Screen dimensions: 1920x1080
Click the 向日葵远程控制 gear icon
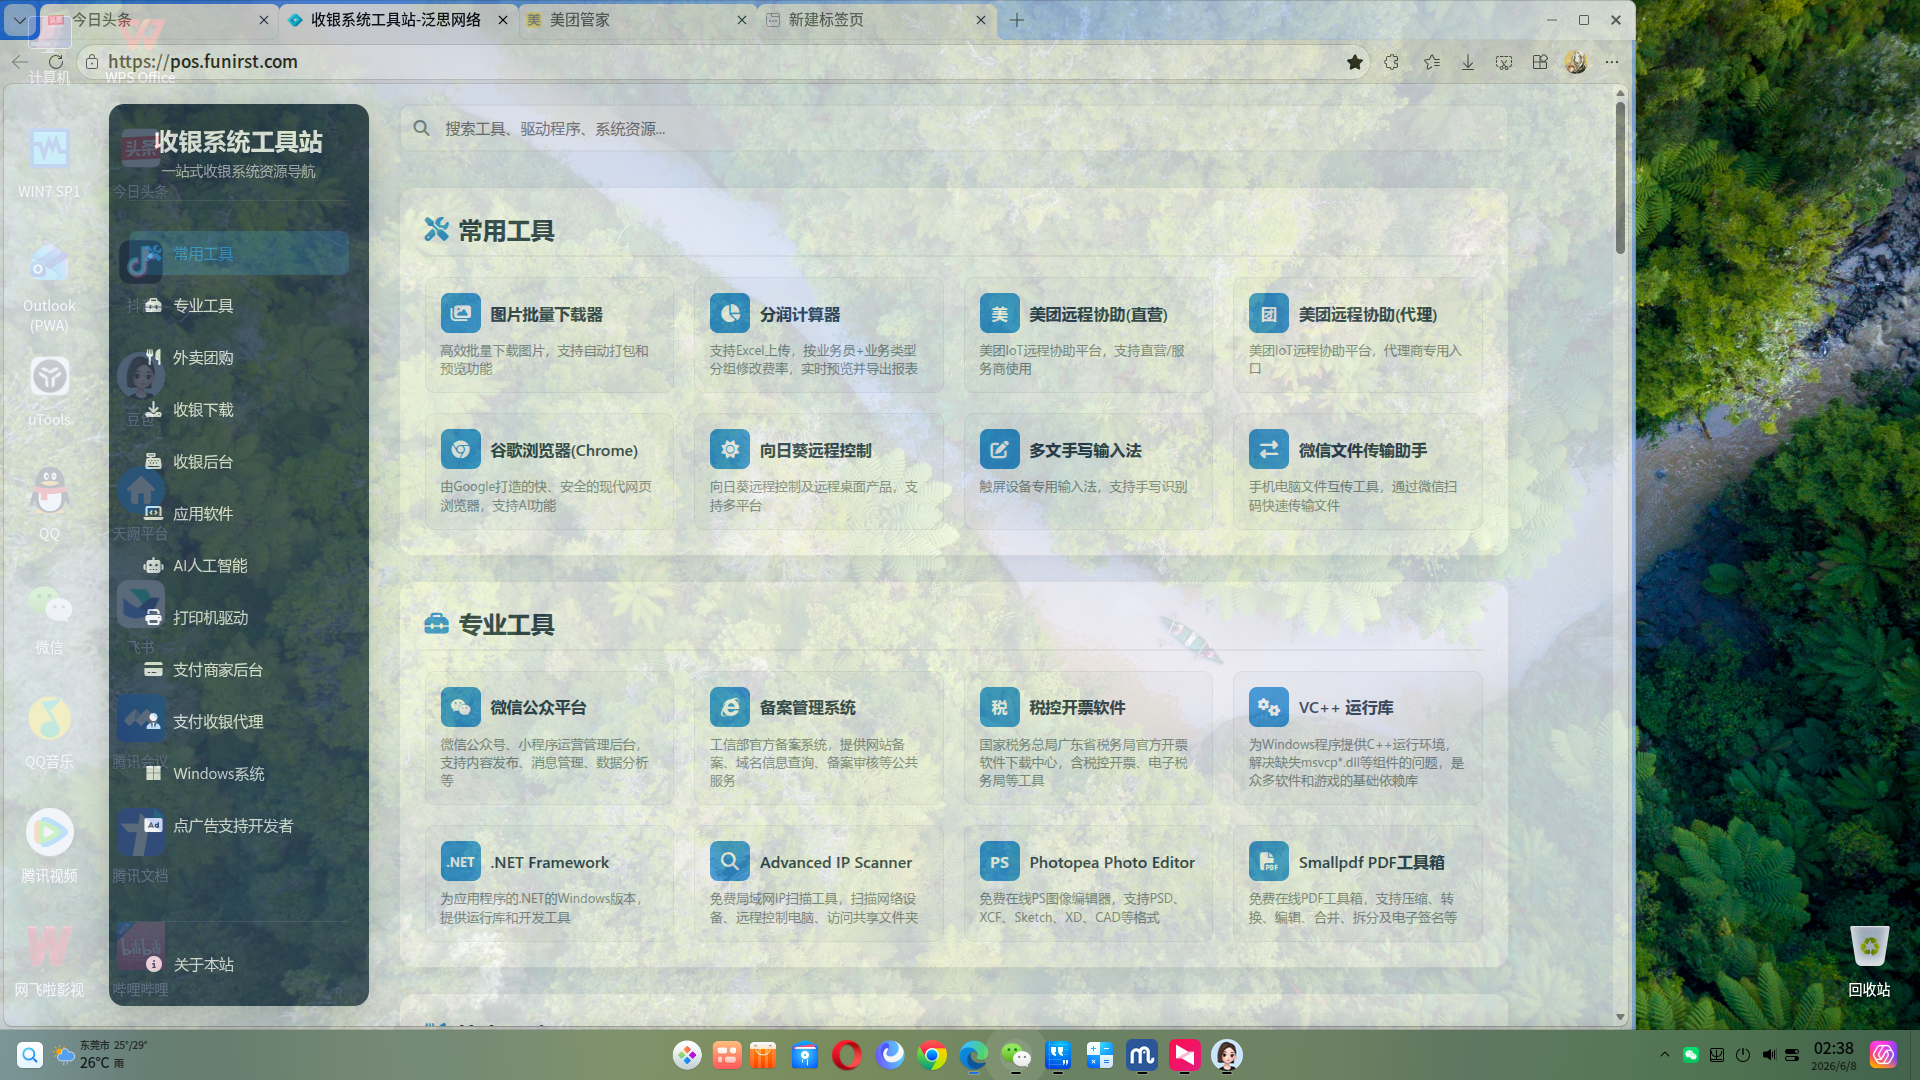click(730, 450)
